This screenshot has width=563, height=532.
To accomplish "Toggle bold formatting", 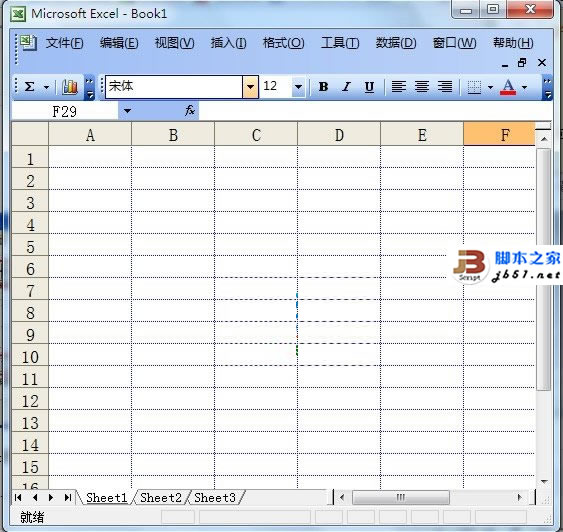I will (x=323, y=87).
